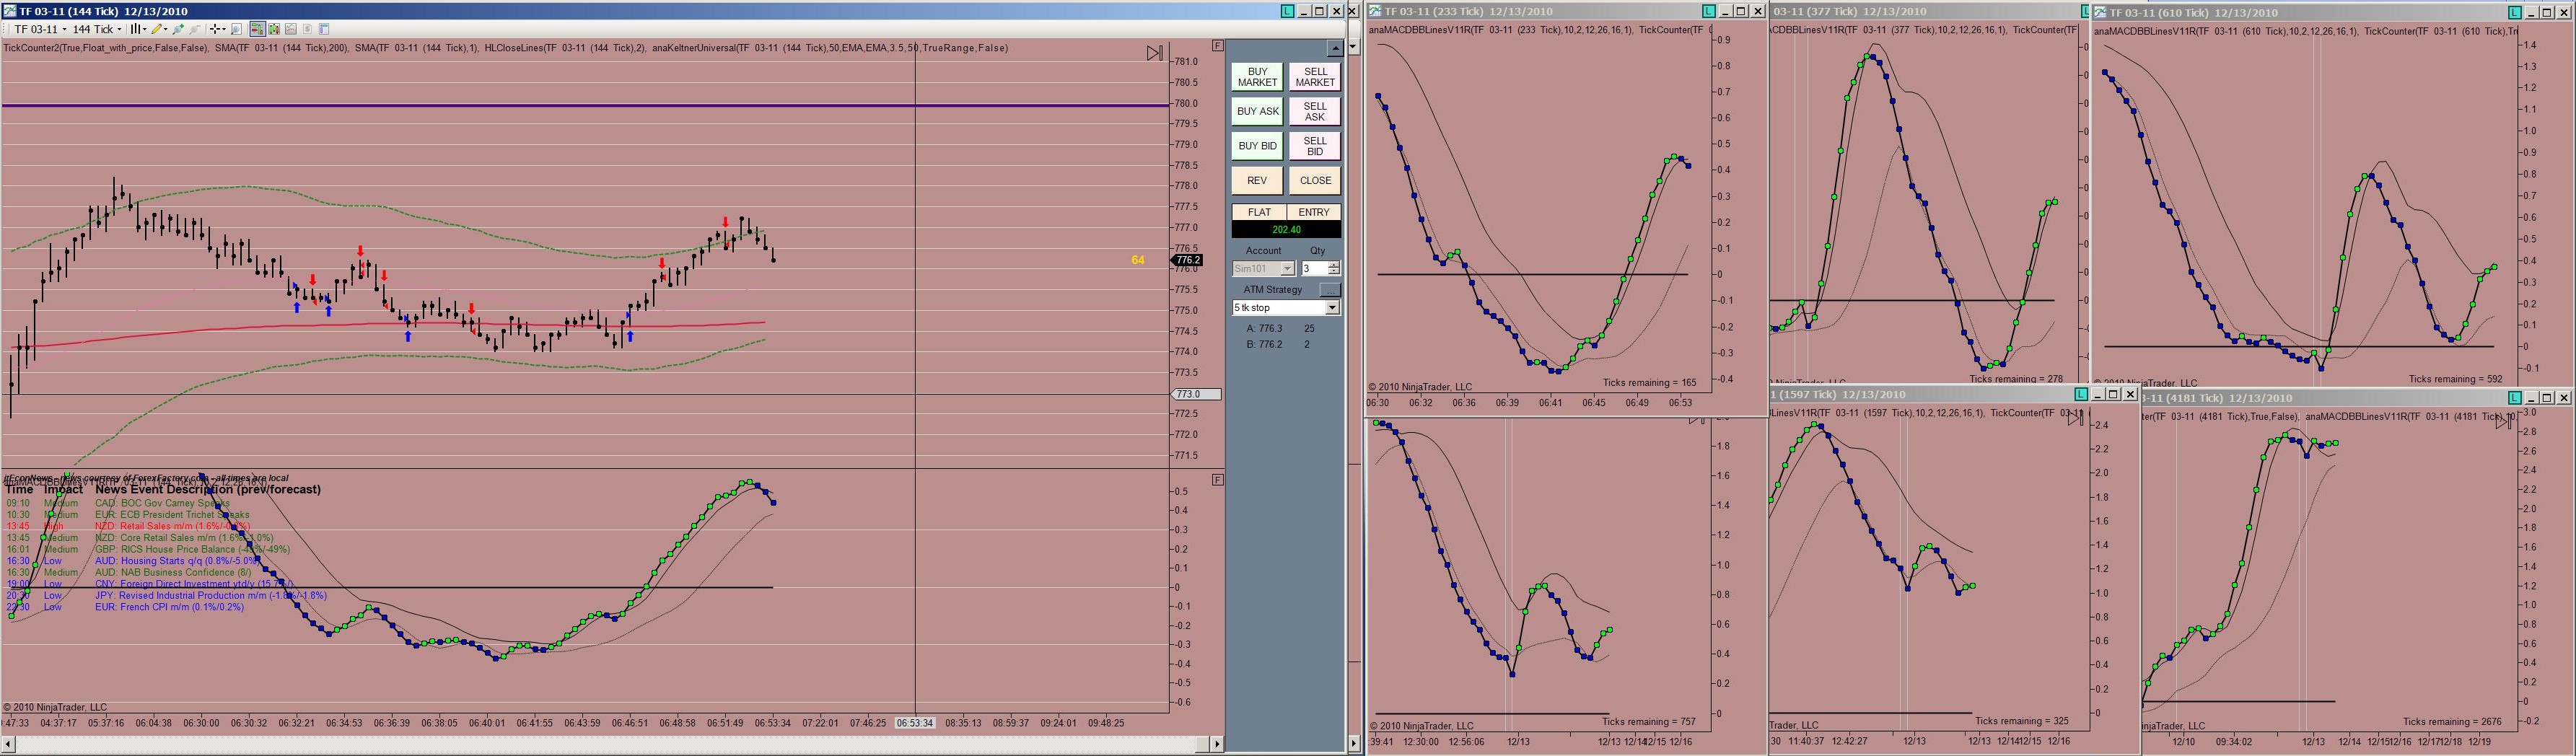Viewport: 2576px width, 756px height.
Task: Click the zoom in magnifier icon
Action: point(178,29)
